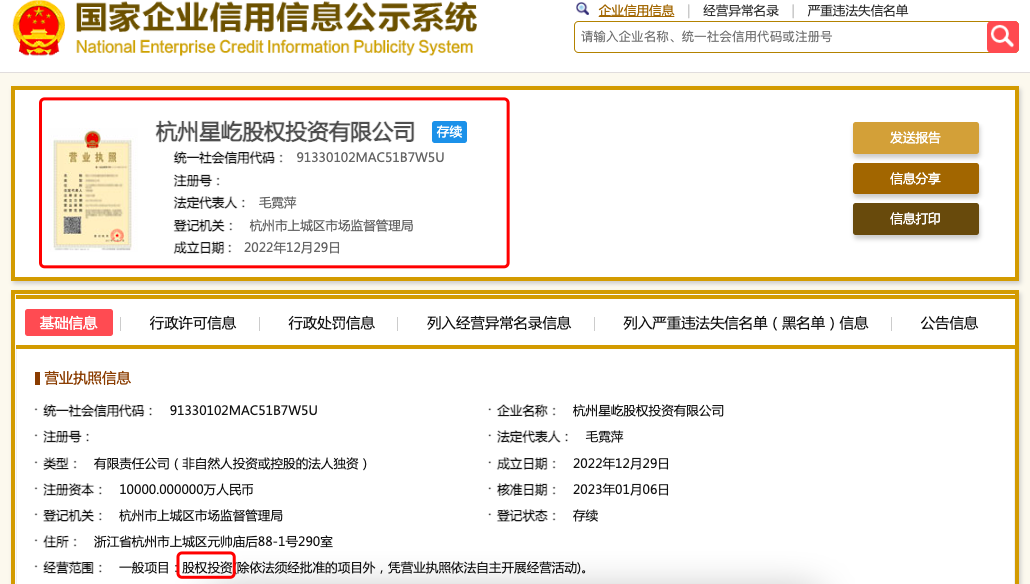Select the 企业信用信息 search category

click(x=636, y=11)
